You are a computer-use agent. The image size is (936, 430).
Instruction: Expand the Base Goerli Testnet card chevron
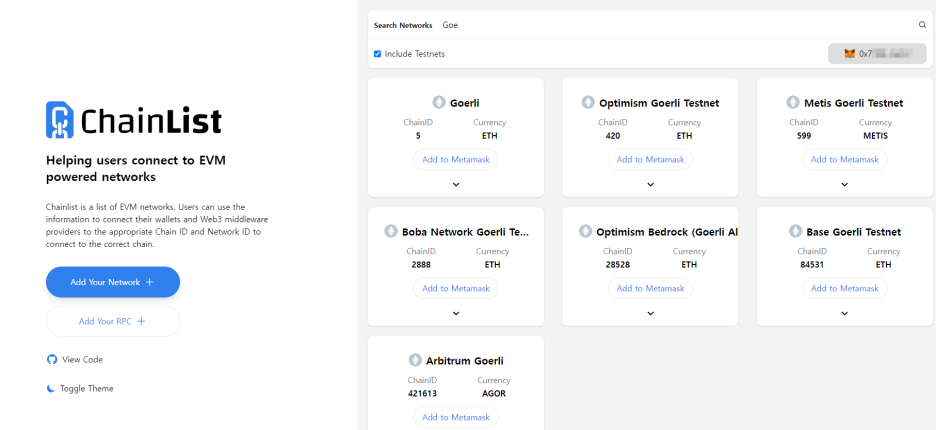(845, 314)
